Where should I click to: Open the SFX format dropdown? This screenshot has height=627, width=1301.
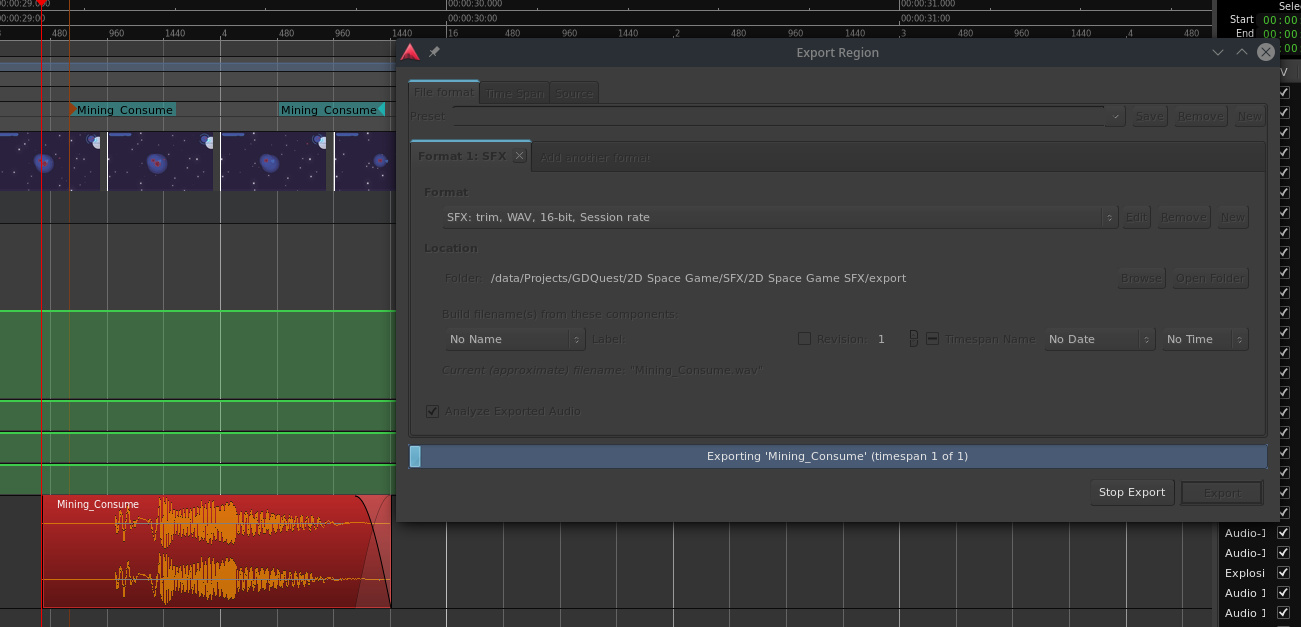(x=780, y=217)
